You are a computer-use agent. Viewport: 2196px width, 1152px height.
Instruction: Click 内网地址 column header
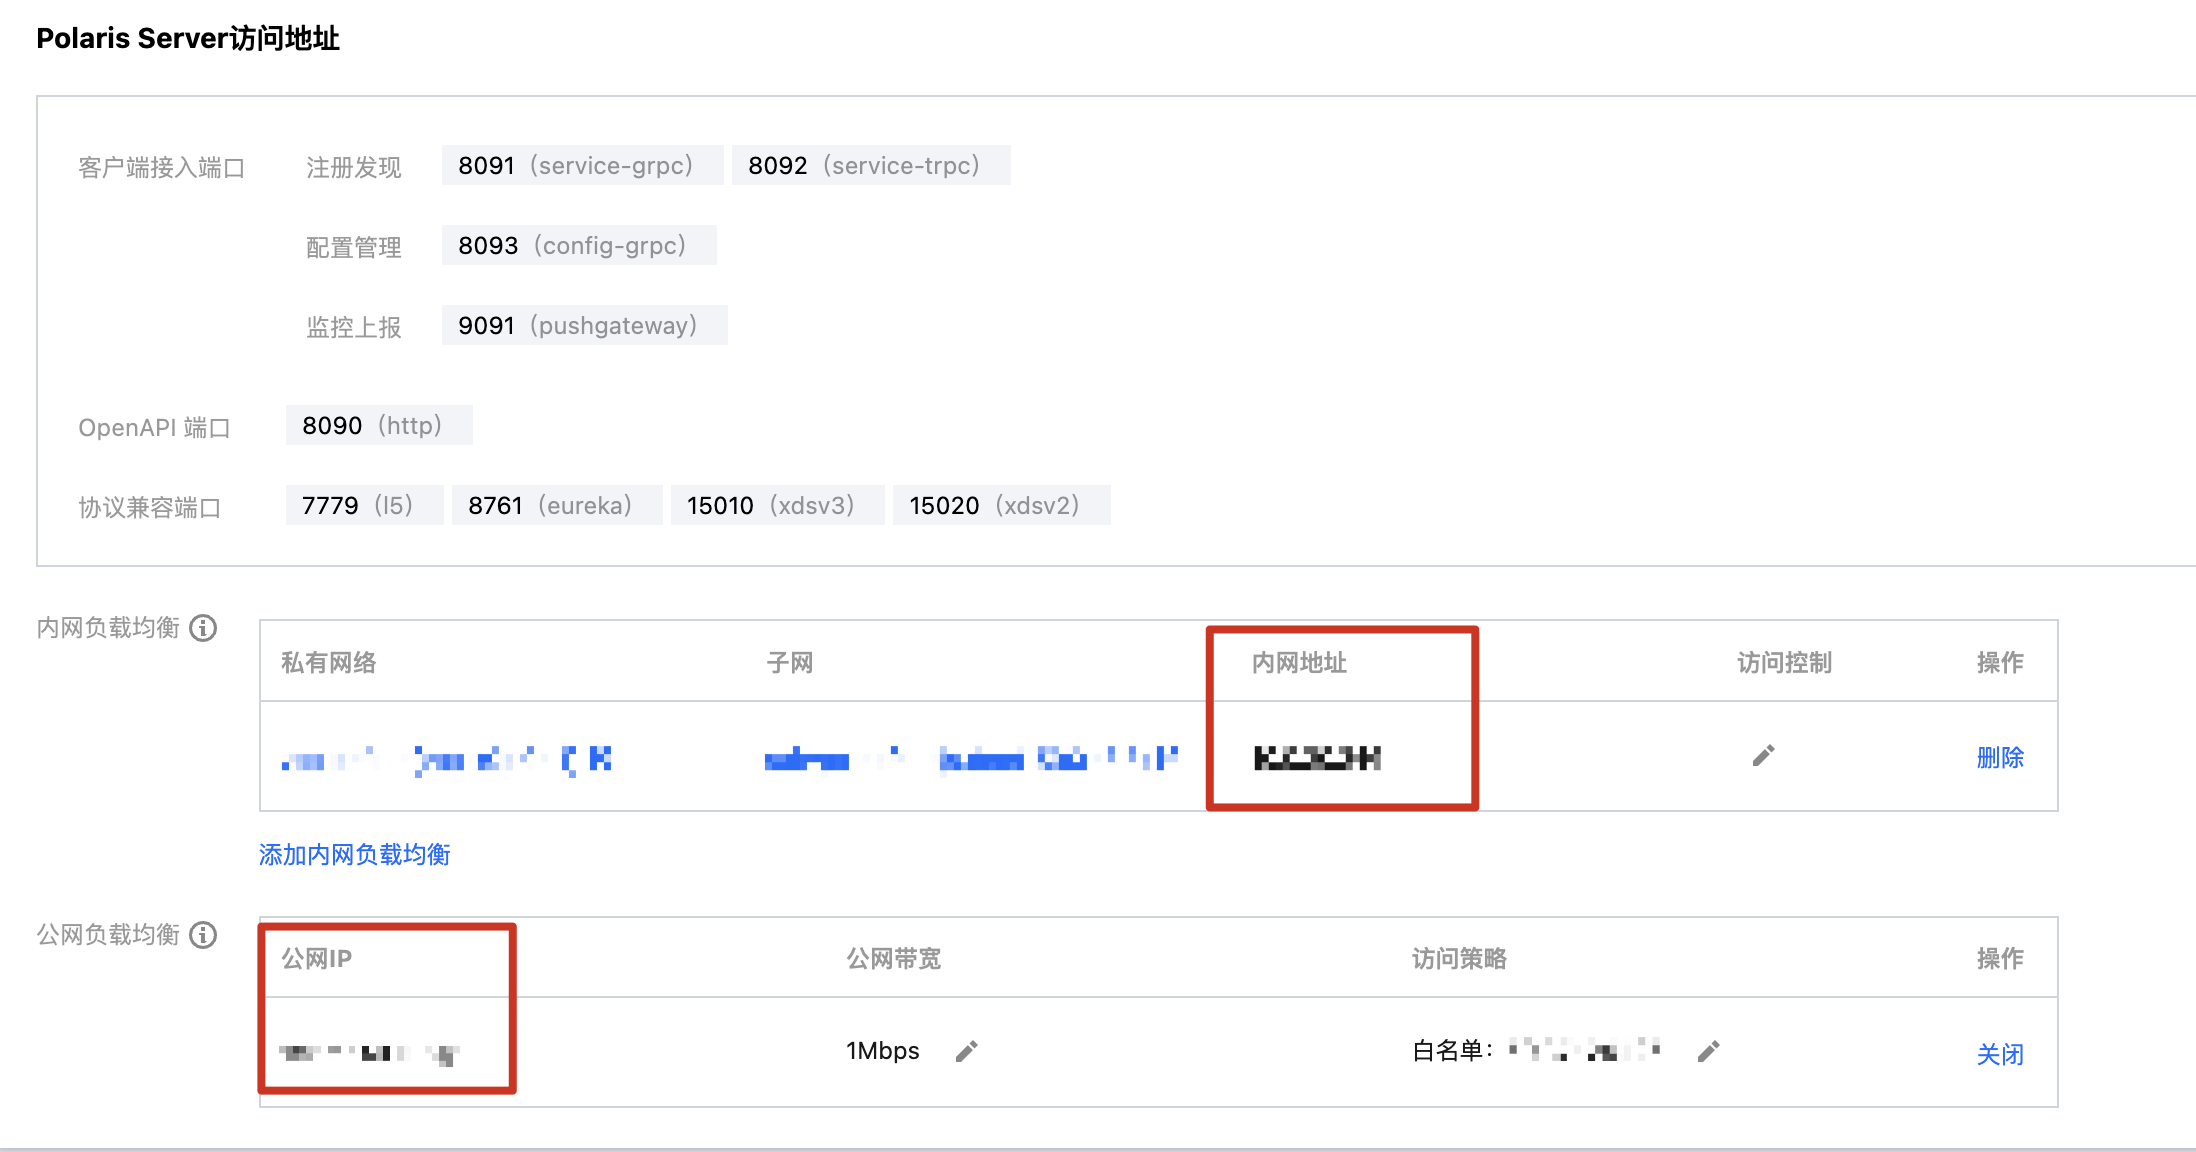1299,663
